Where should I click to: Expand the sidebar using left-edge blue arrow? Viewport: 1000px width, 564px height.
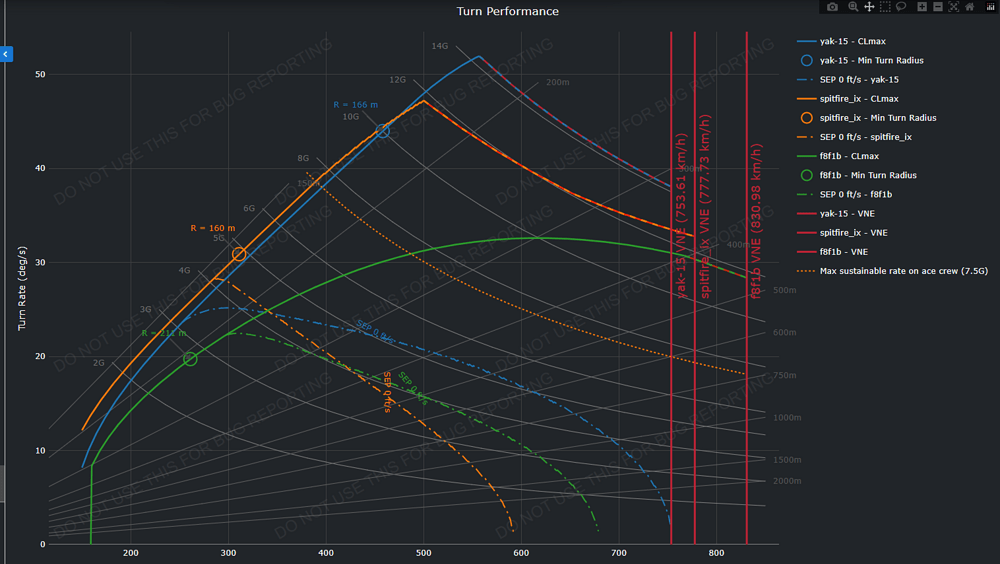tap(6, 54)
